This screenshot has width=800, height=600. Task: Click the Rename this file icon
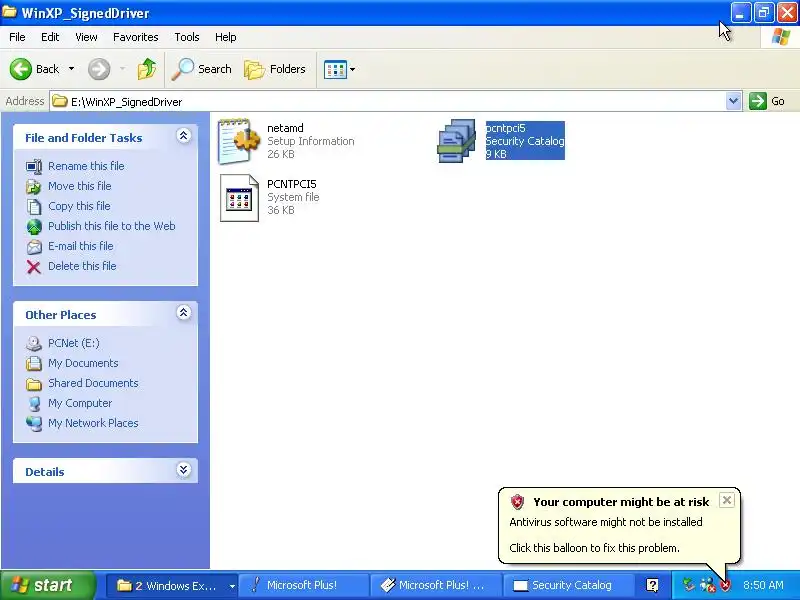34,167
